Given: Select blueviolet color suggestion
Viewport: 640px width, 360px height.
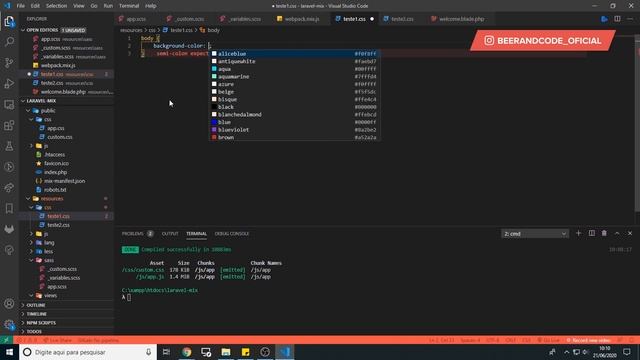Looking at the screenshot, I should click(x=295, y=130).
